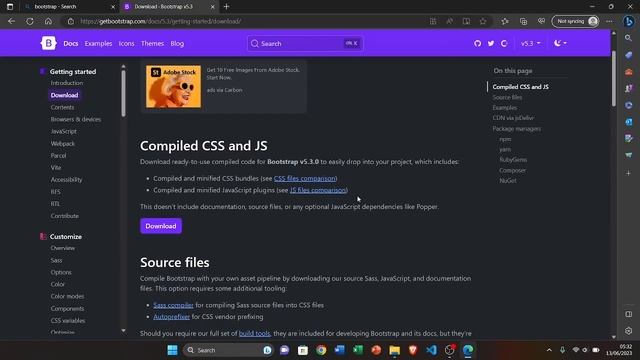
Task: Open the Blog nav item
Action: (177, 43)
